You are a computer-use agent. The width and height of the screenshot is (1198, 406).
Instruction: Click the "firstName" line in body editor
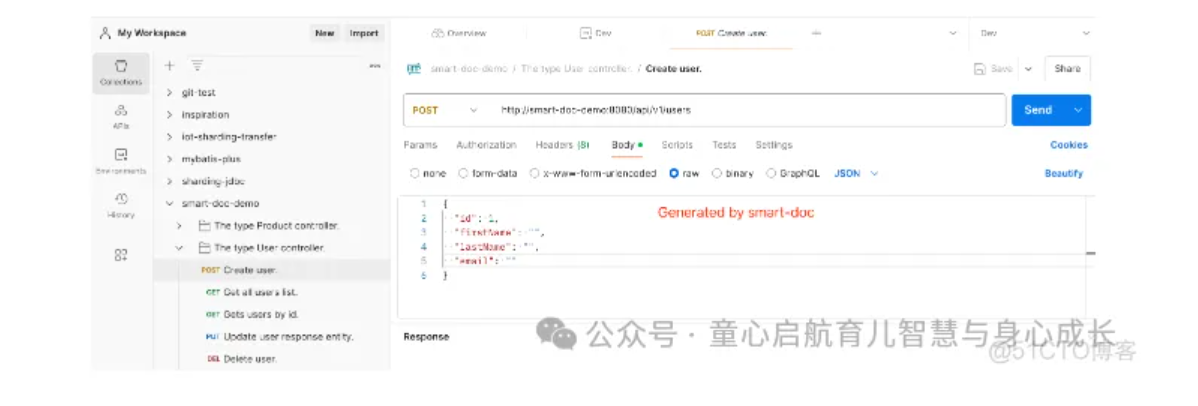click(x=500, y=232)
